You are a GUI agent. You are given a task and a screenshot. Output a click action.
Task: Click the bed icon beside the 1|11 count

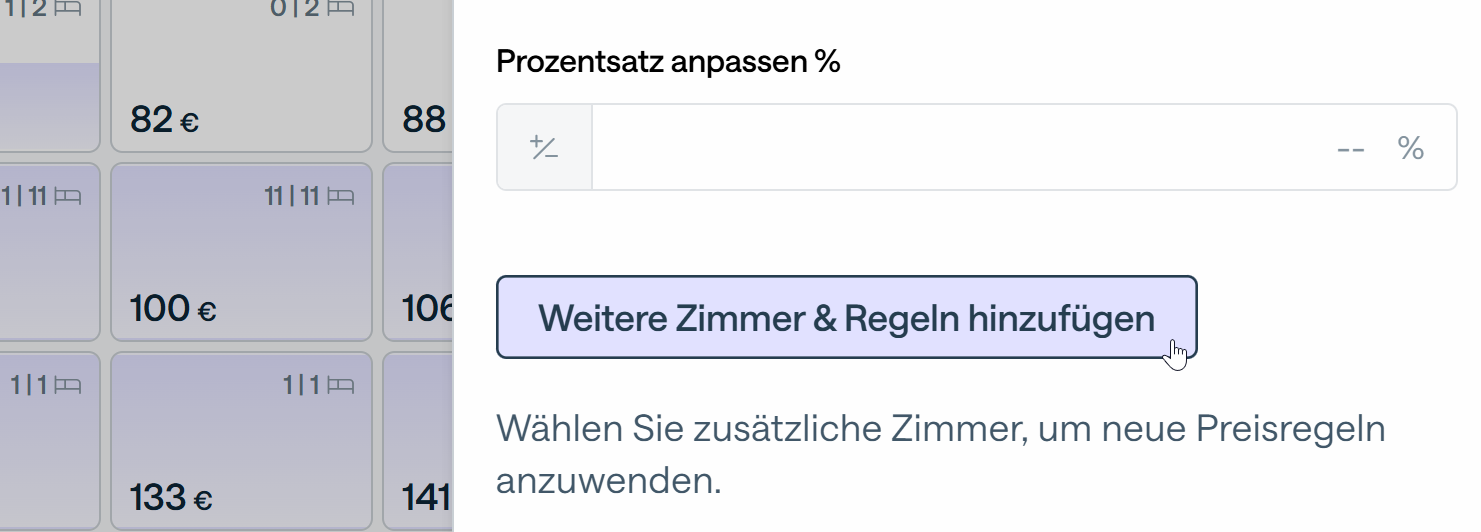click(x=68, y=196)
